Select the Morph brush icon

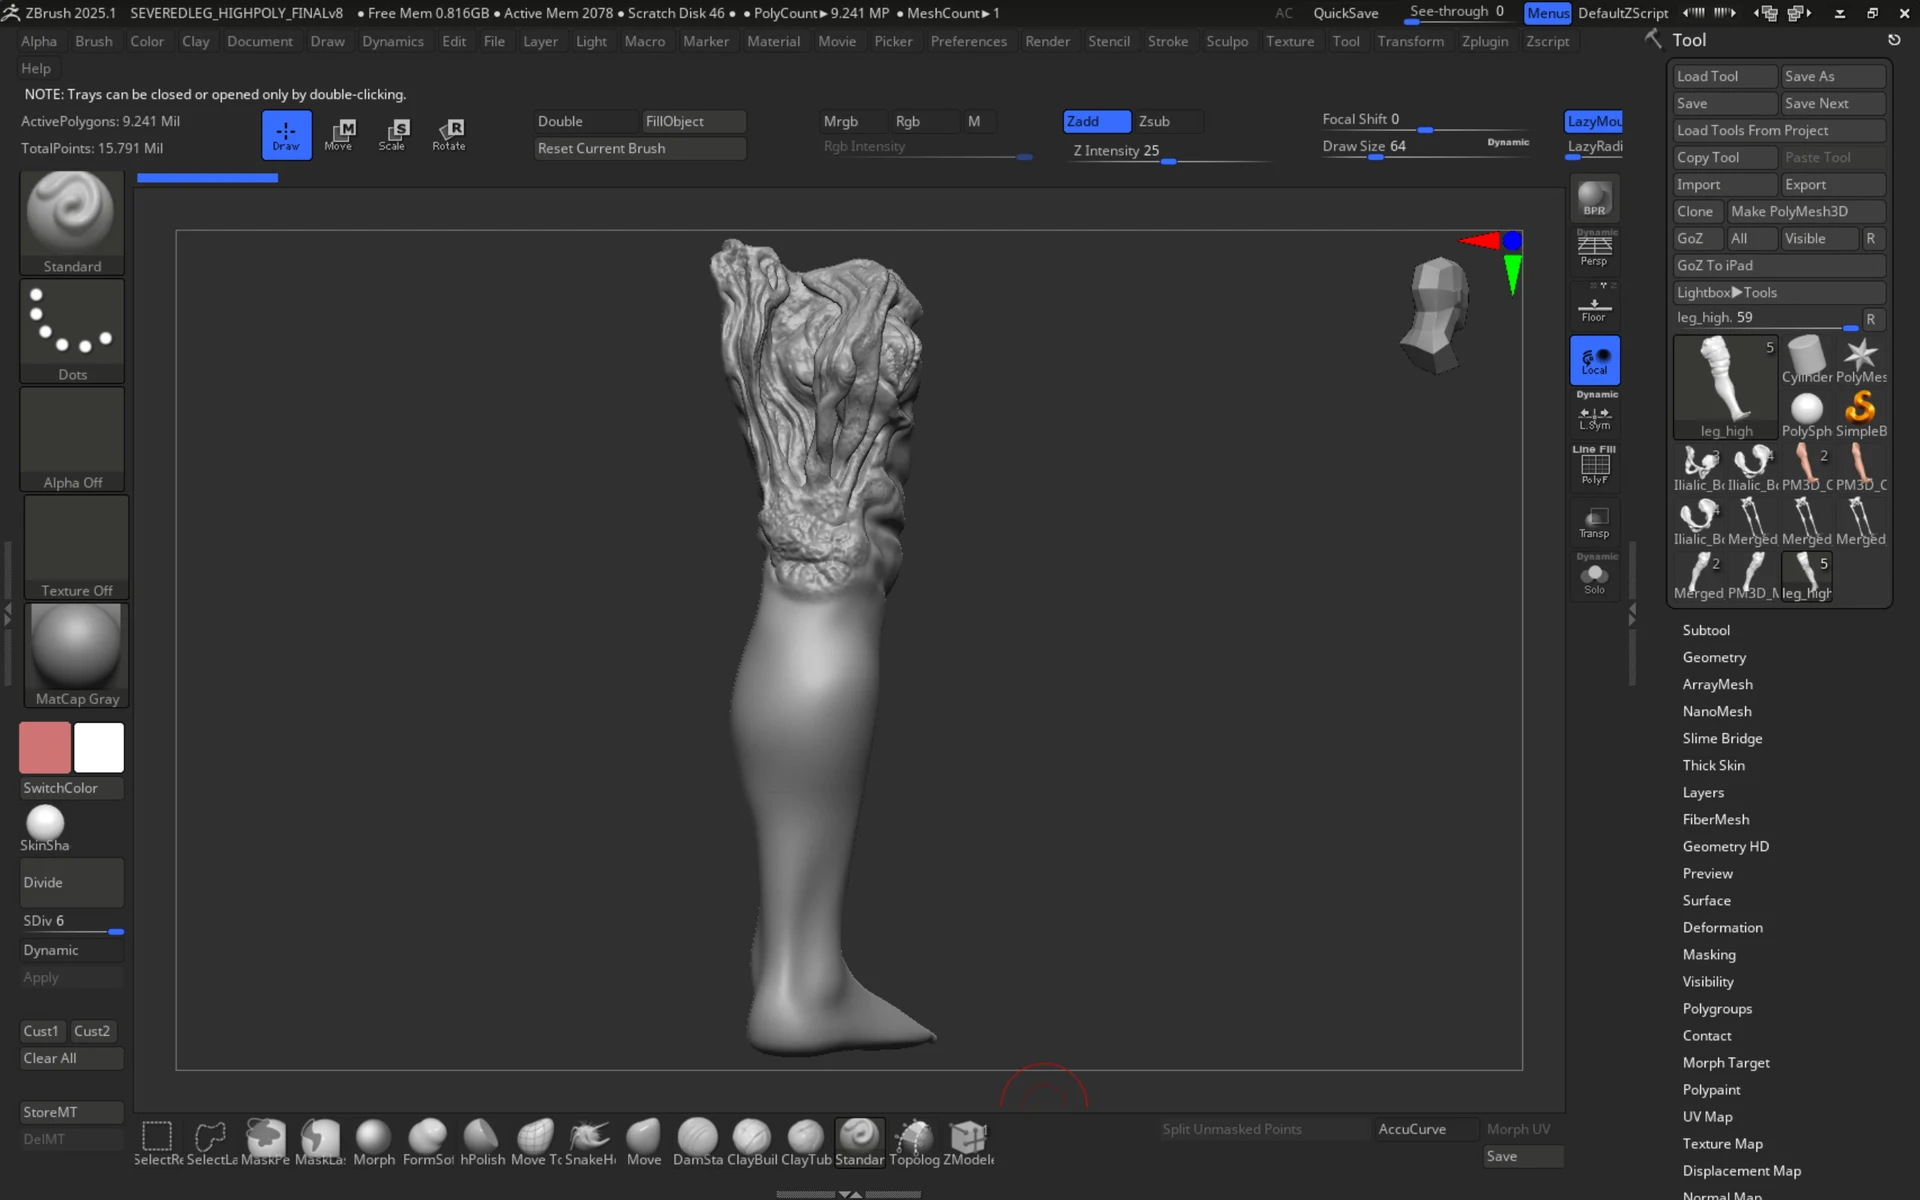374,1142
